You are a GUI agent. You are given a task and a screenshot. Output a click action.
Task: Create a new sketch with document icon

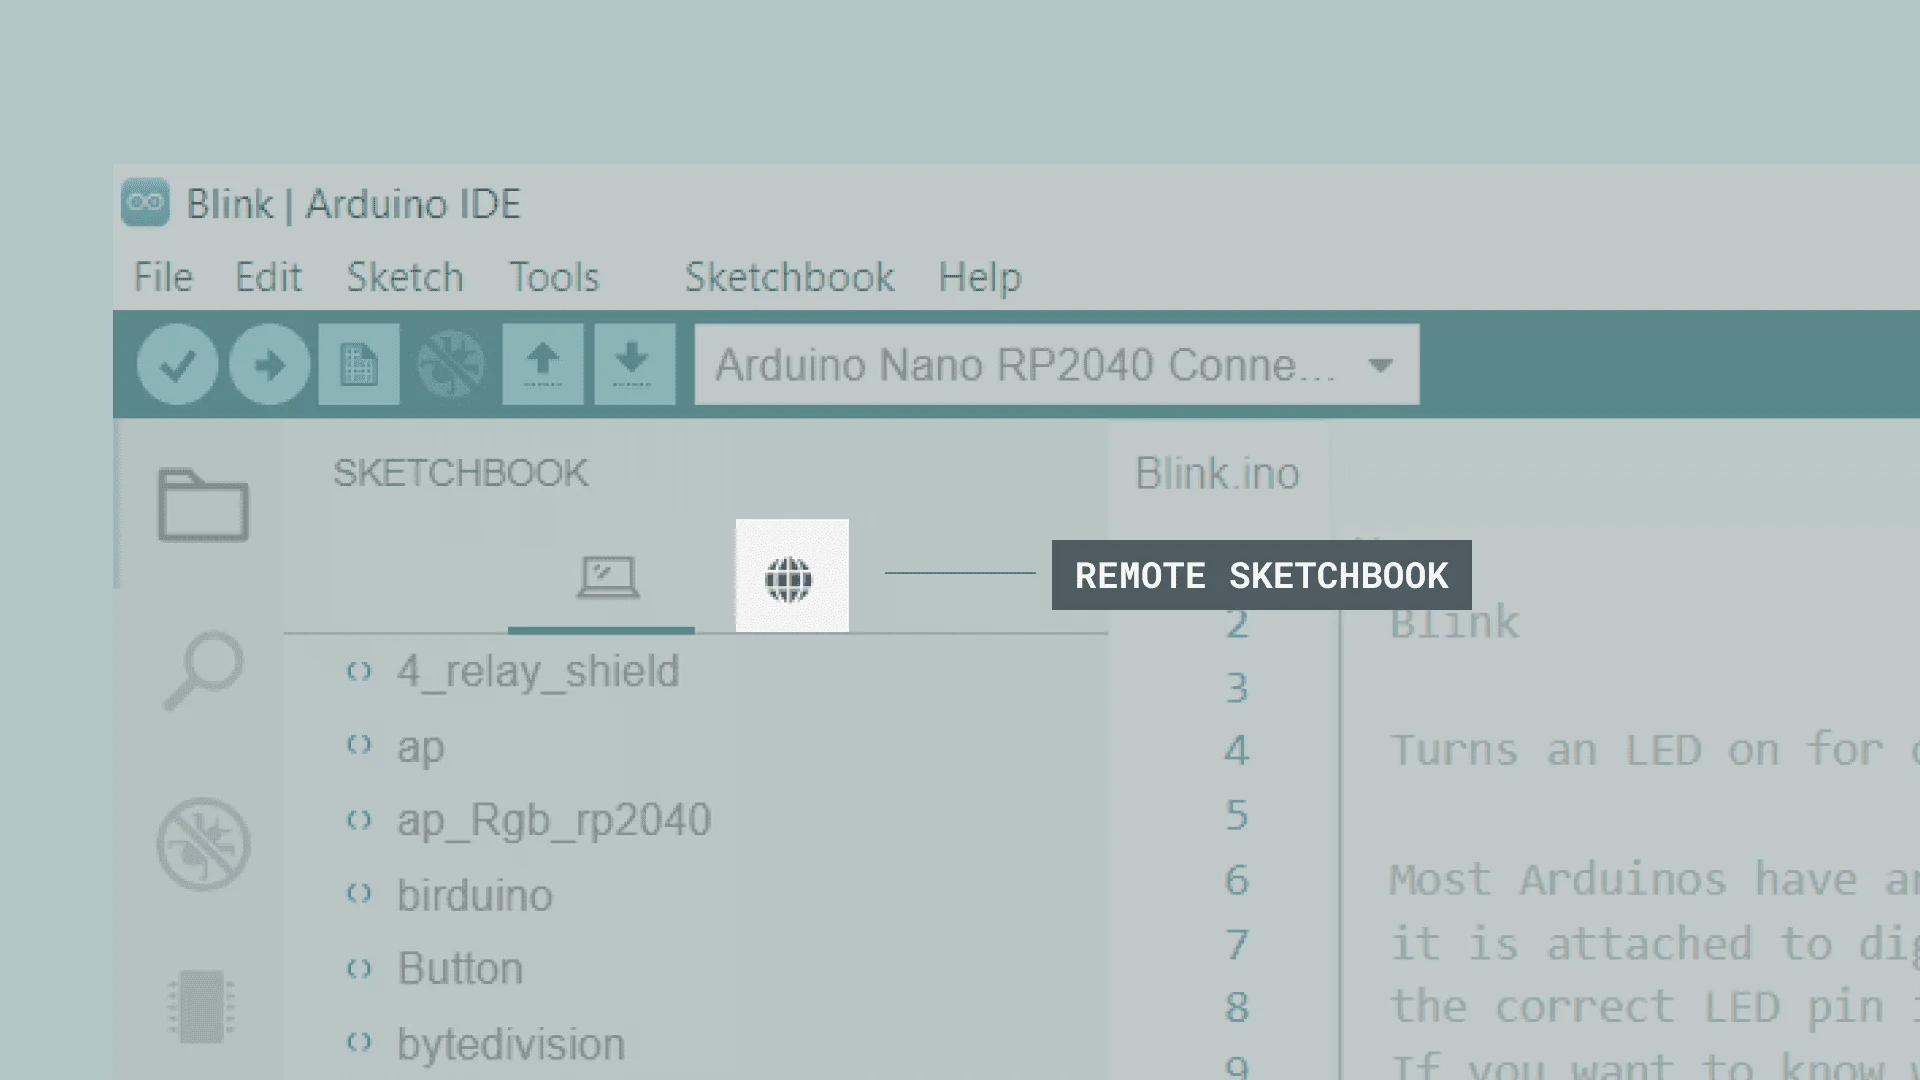pyautogui.click(x=359, y=365)
